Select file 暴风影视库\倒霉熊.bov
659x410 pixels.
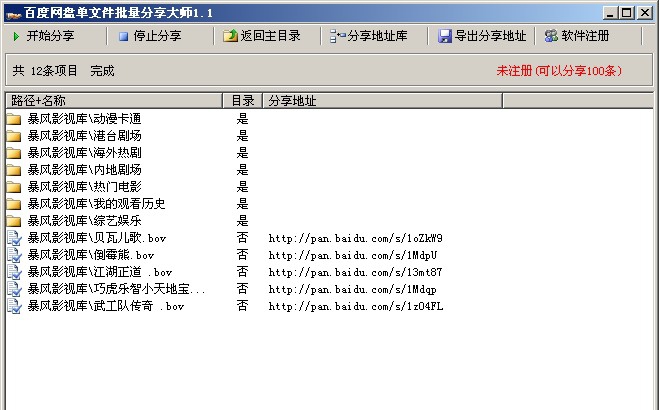91,255
